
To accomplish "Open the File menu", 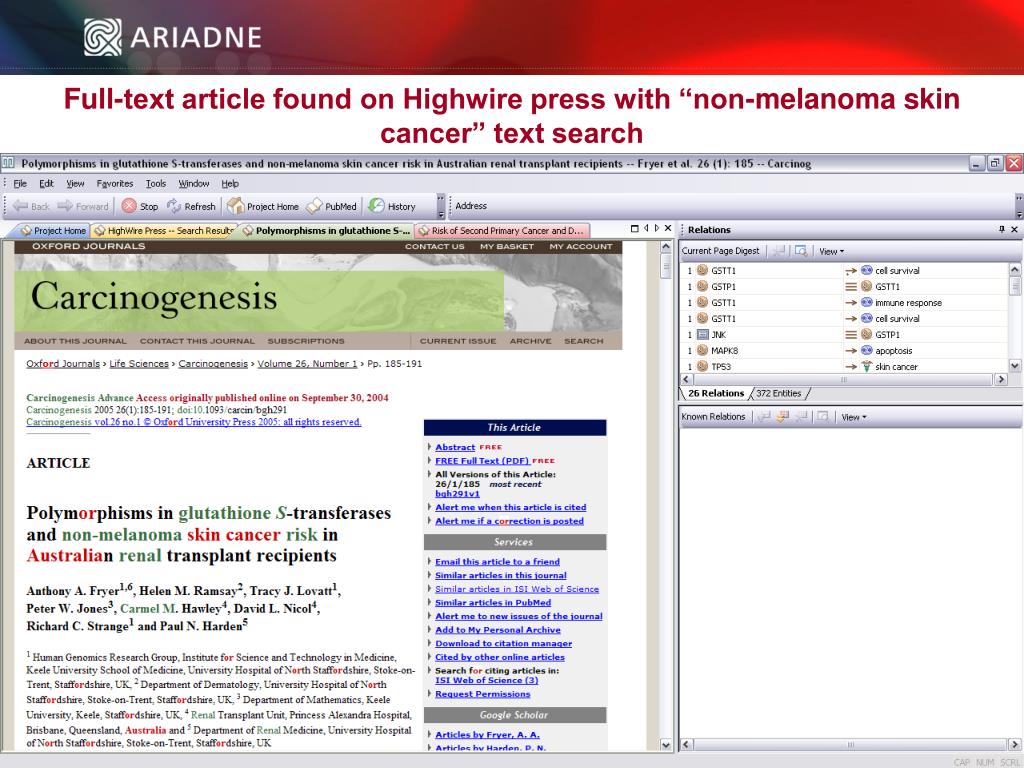I will pos(20,184).
